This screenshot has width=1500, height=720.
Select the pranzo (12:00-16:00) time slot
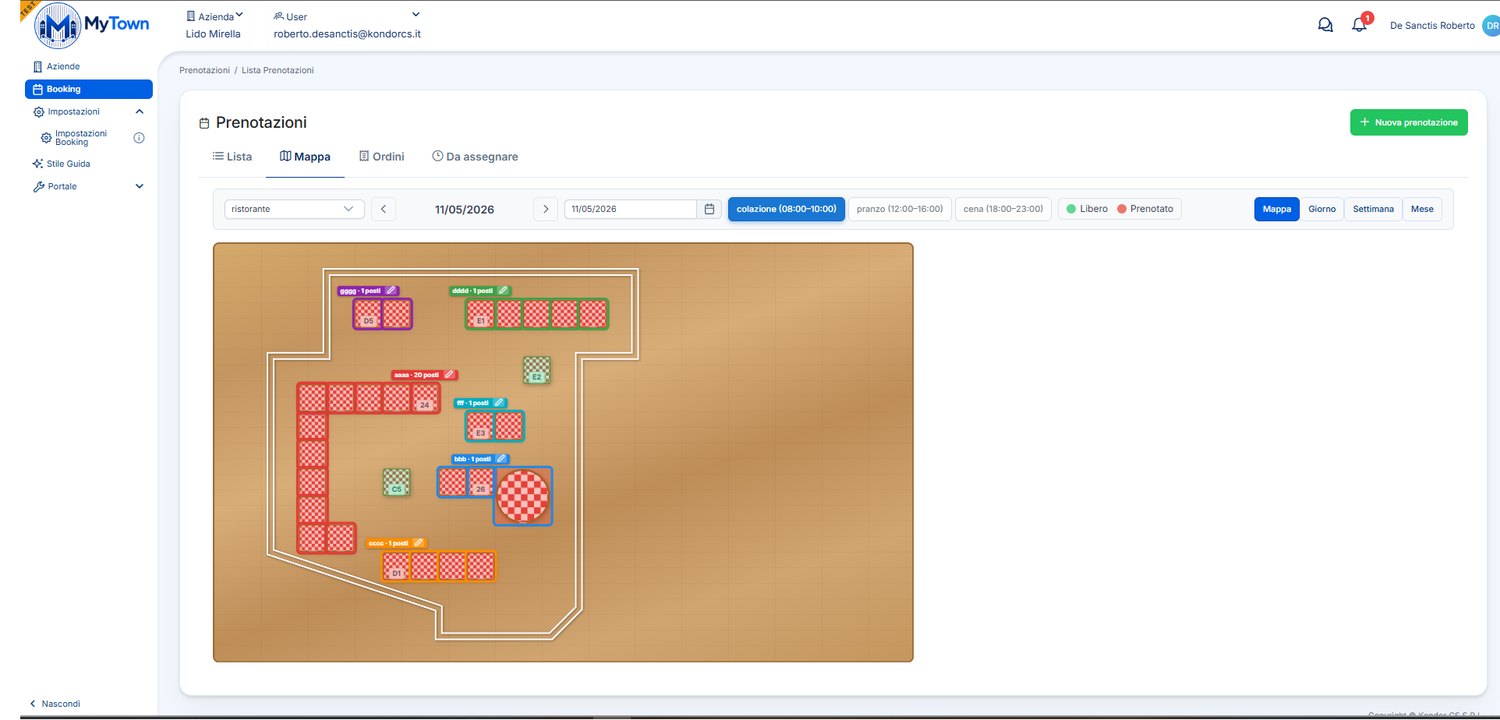click(x=900, y=209)
